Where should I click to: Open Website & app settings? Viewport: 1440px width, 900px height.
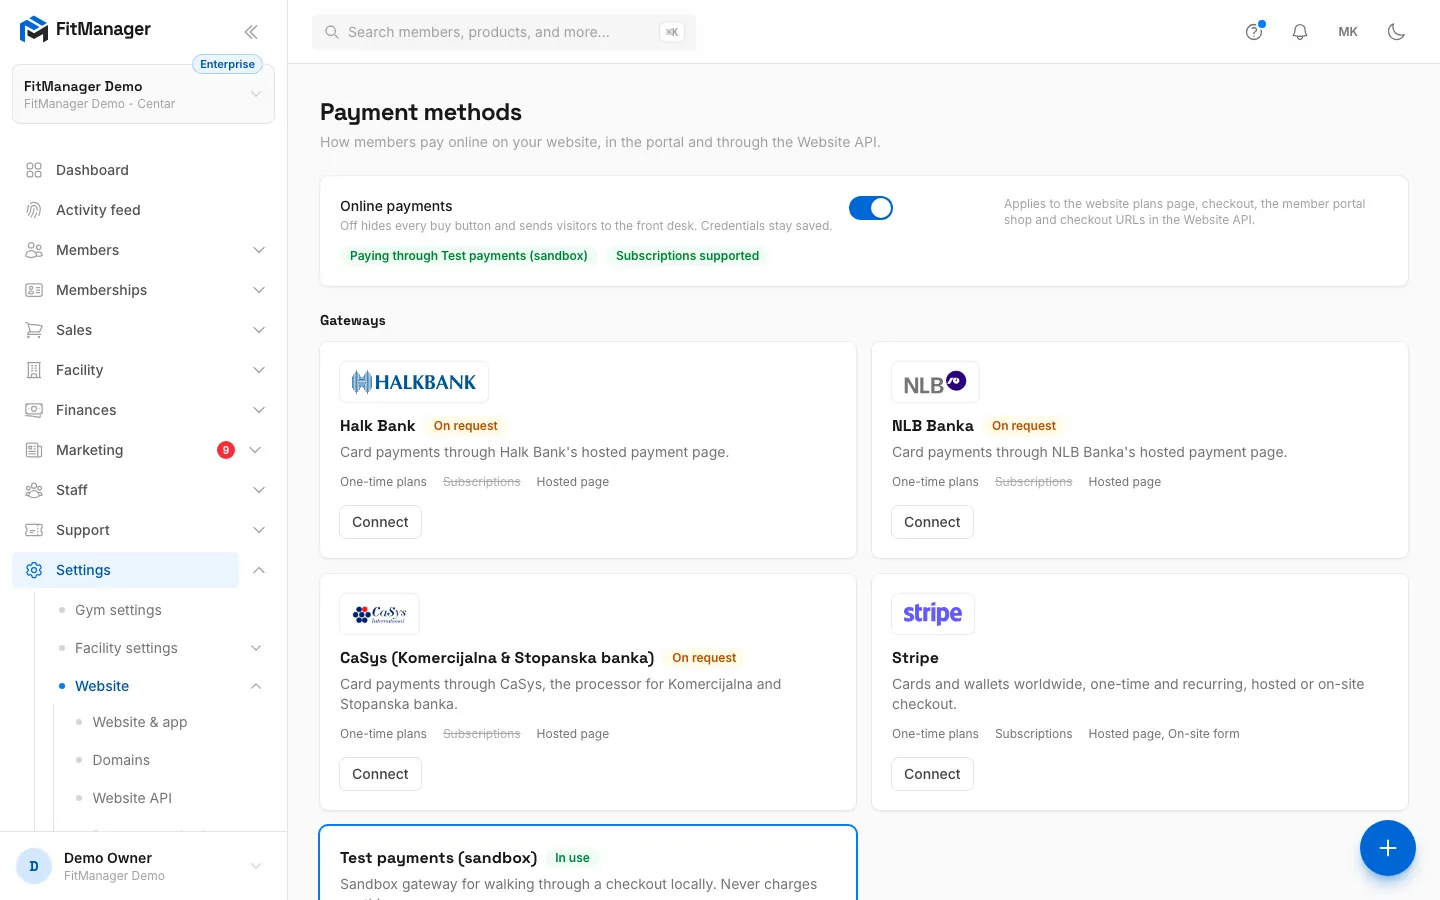[140, 722]
